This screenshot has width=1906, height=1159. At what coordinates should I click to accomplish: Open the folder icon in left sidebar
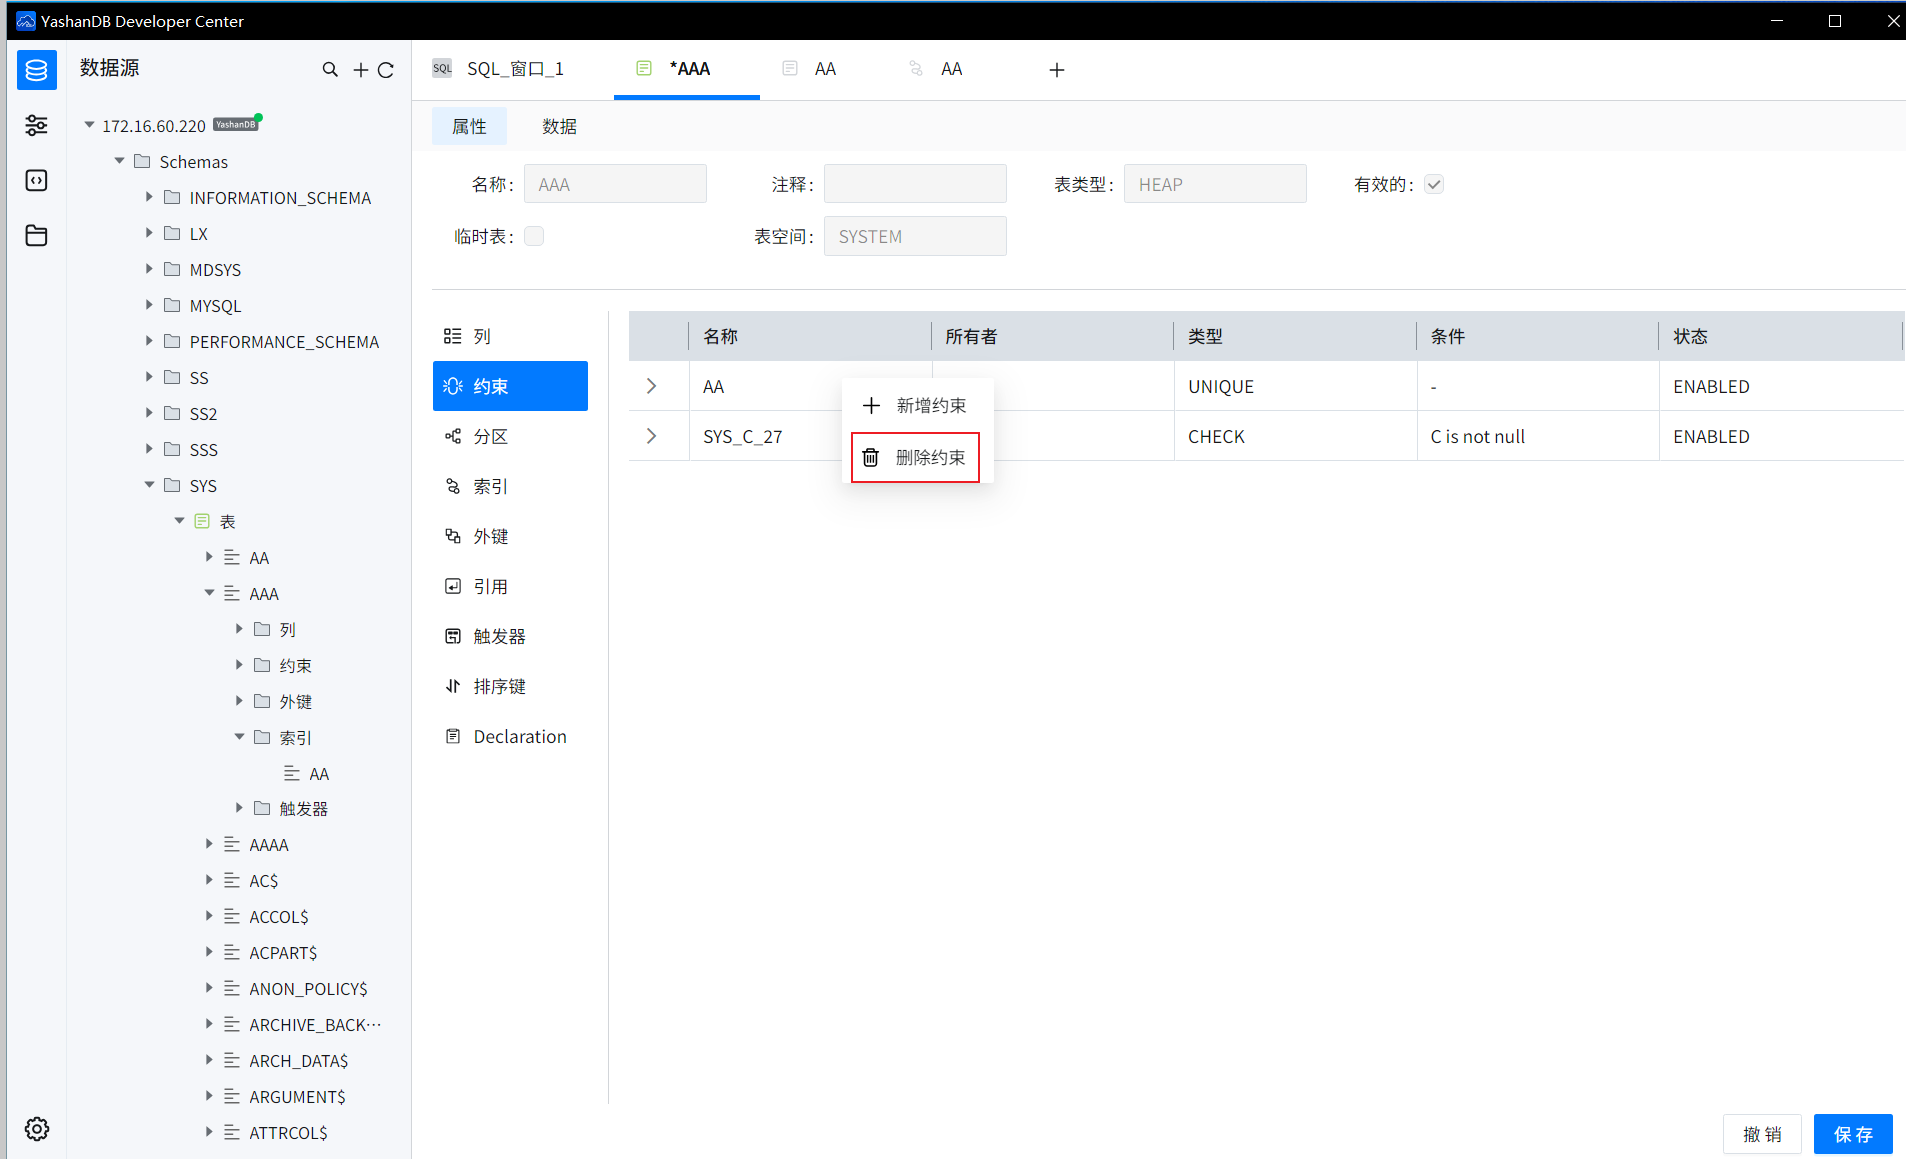(37, 235)
